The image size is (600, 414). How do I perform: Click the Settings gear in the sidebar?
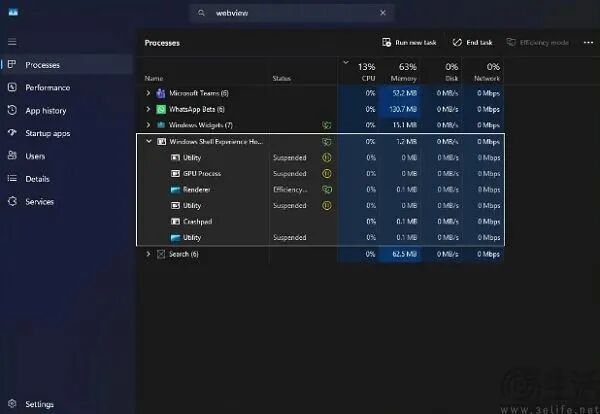coord(12,404)
